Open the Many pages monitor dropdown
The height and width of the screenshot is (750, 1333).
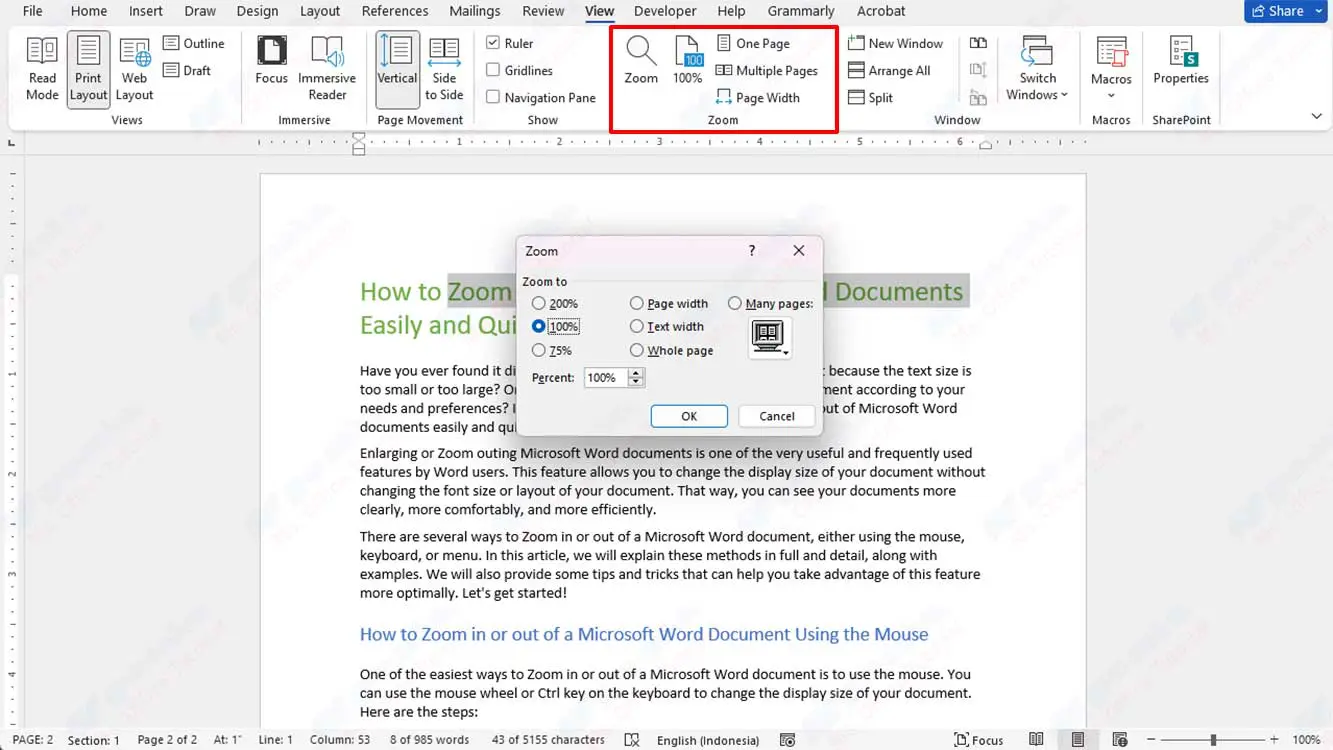point(770,338)
